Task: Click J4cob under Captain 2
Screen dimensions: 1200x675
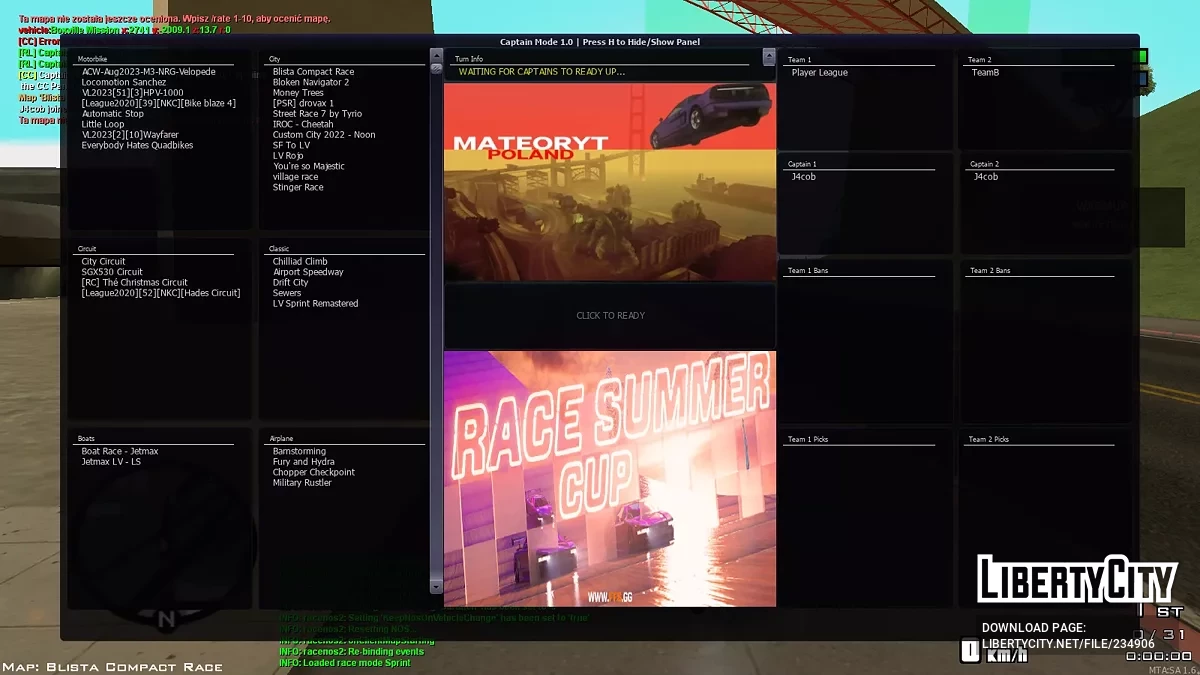Action: coord(985,177)
